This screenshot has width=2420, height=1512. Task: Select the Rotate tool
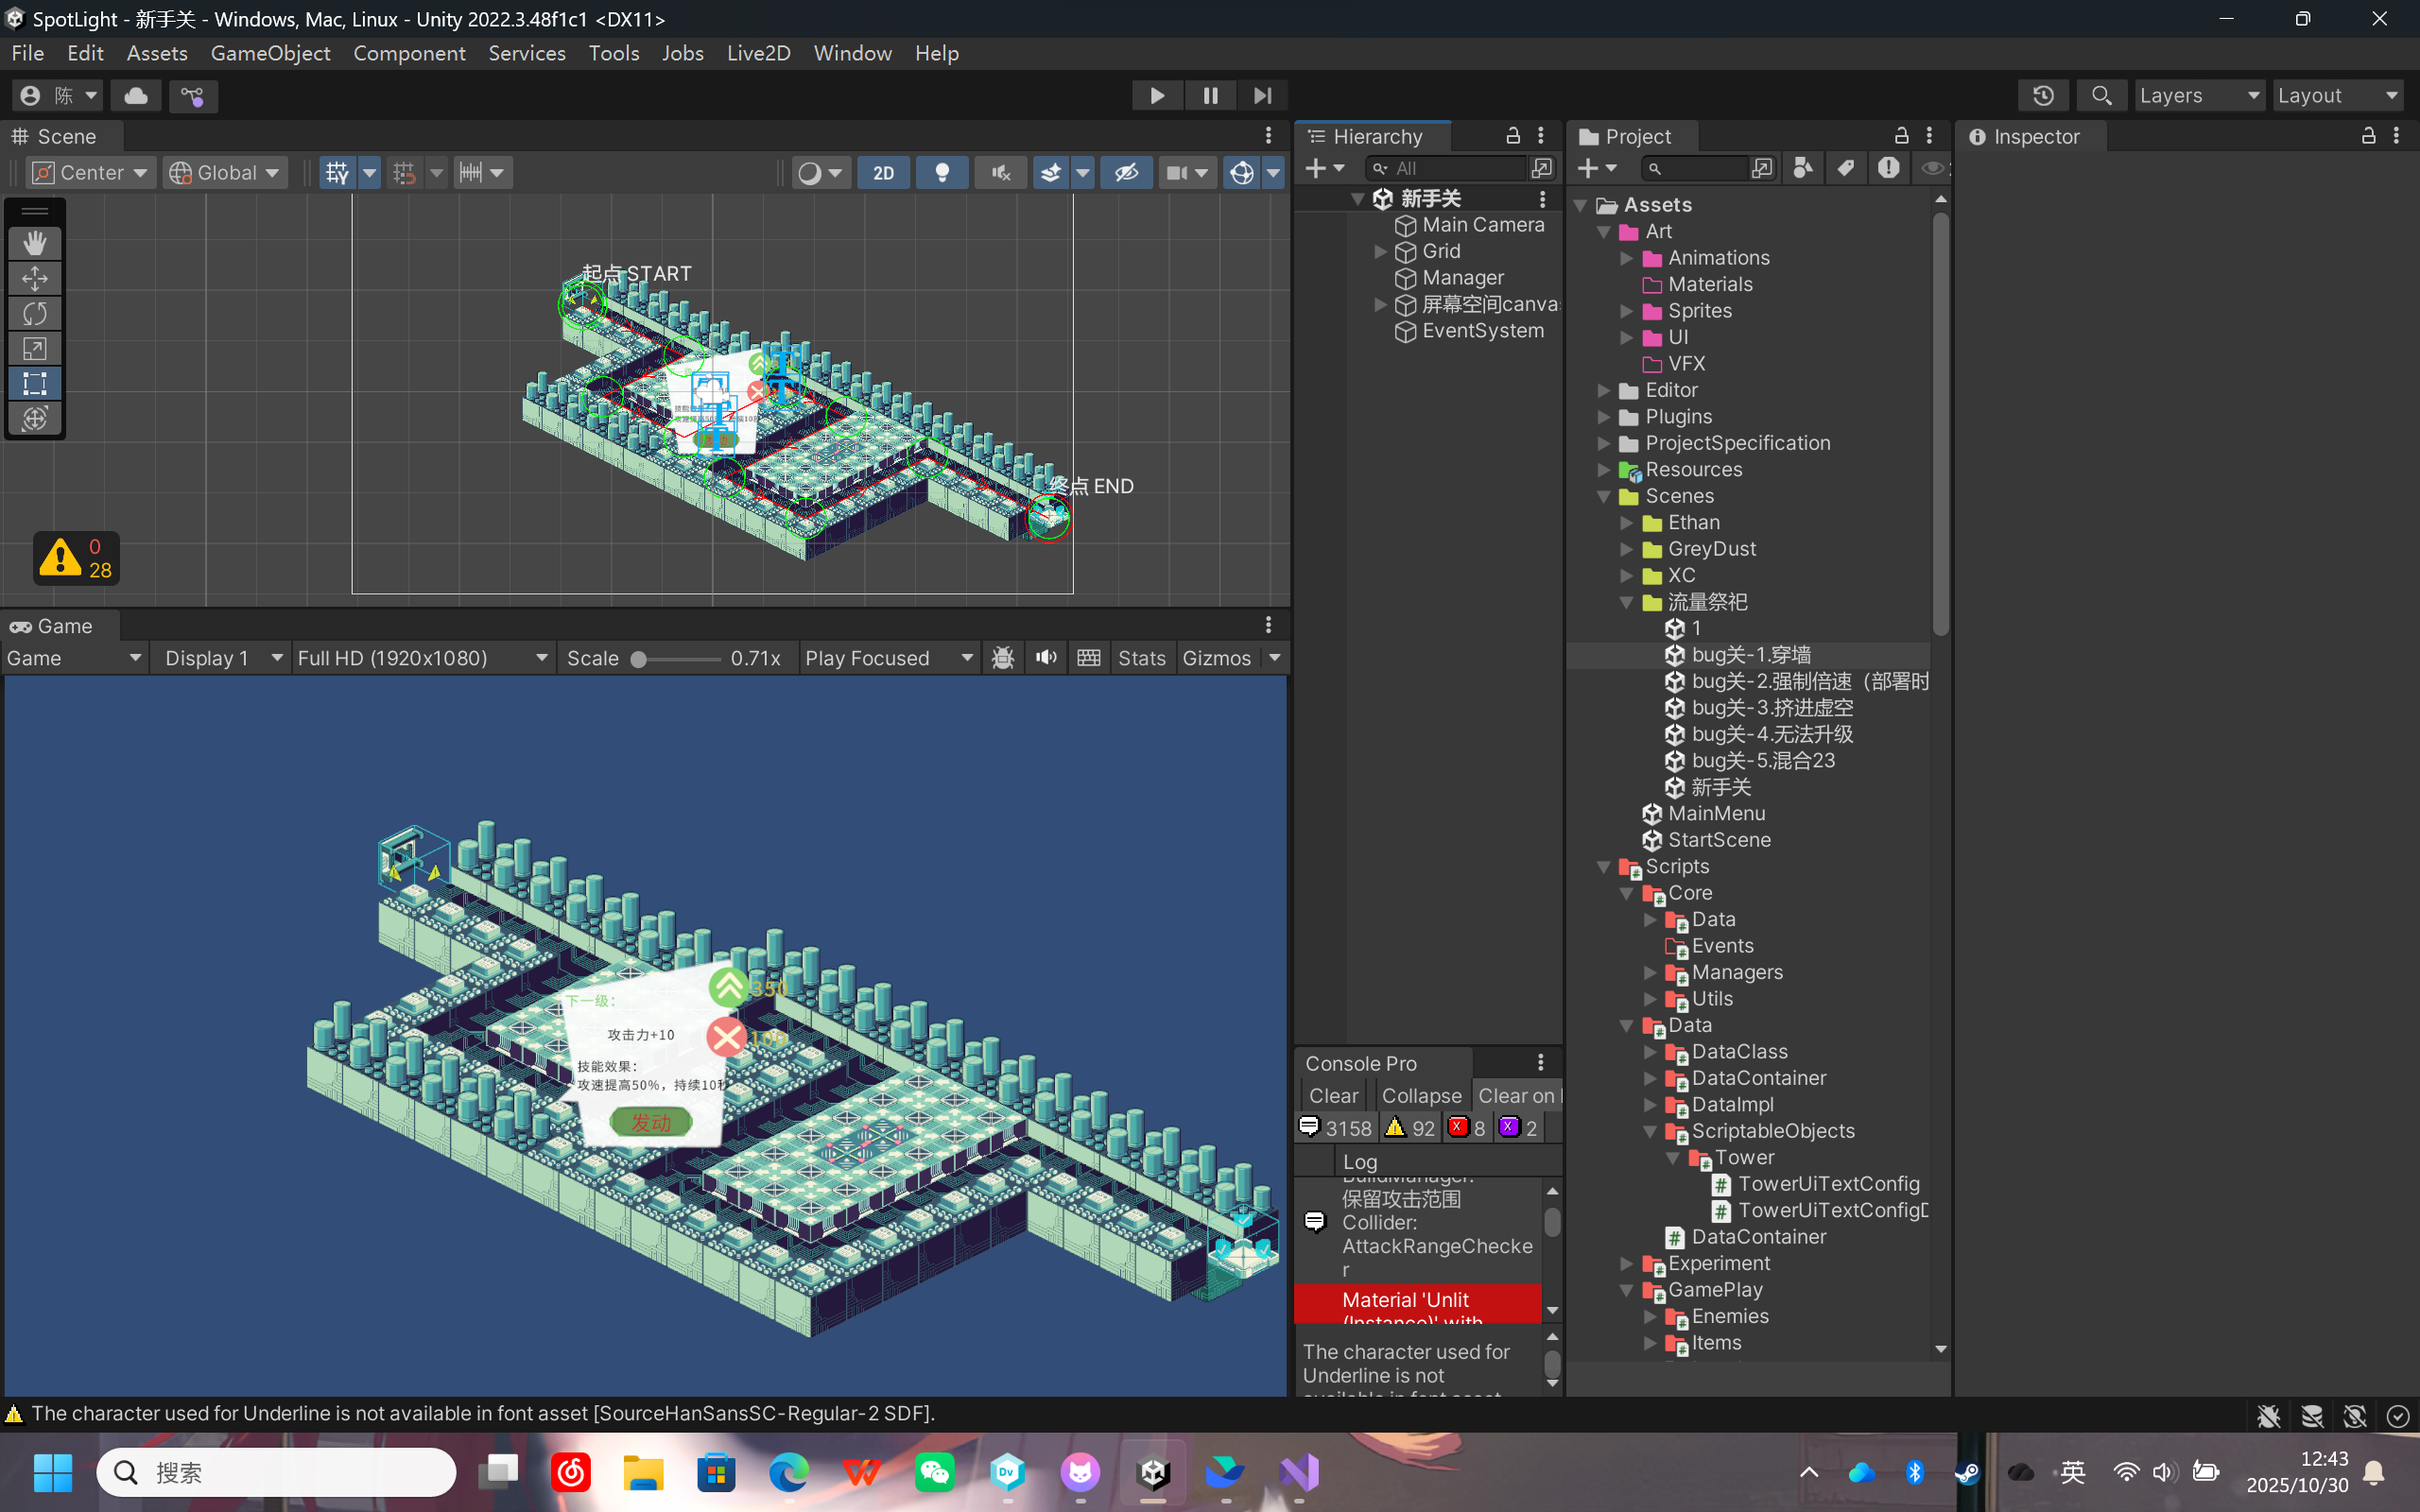click(35, 313)
